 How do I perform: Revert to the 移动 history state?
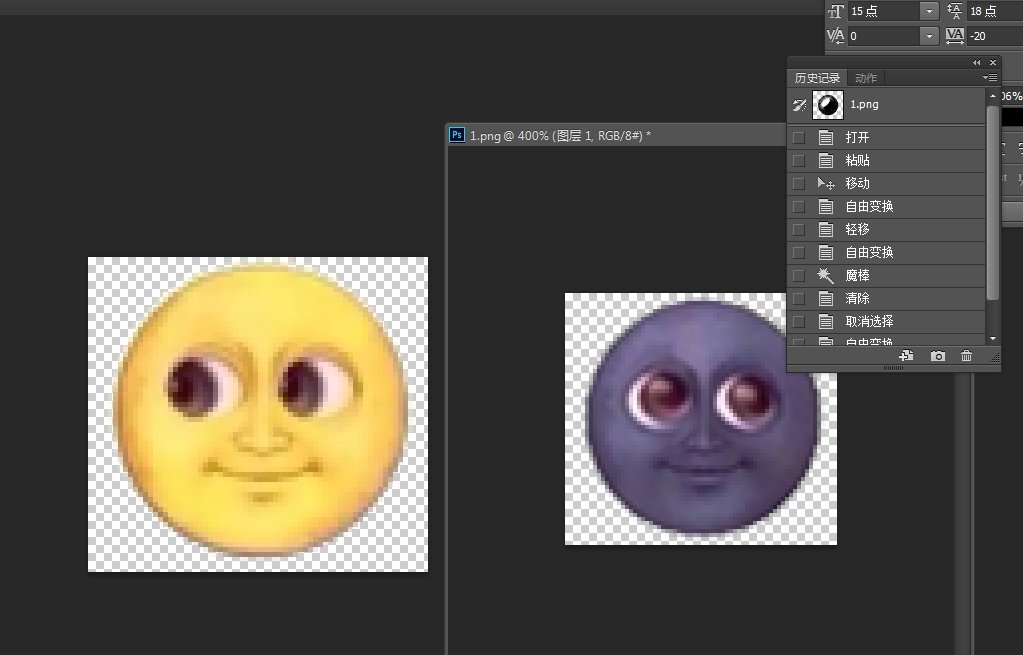[857, 184]
